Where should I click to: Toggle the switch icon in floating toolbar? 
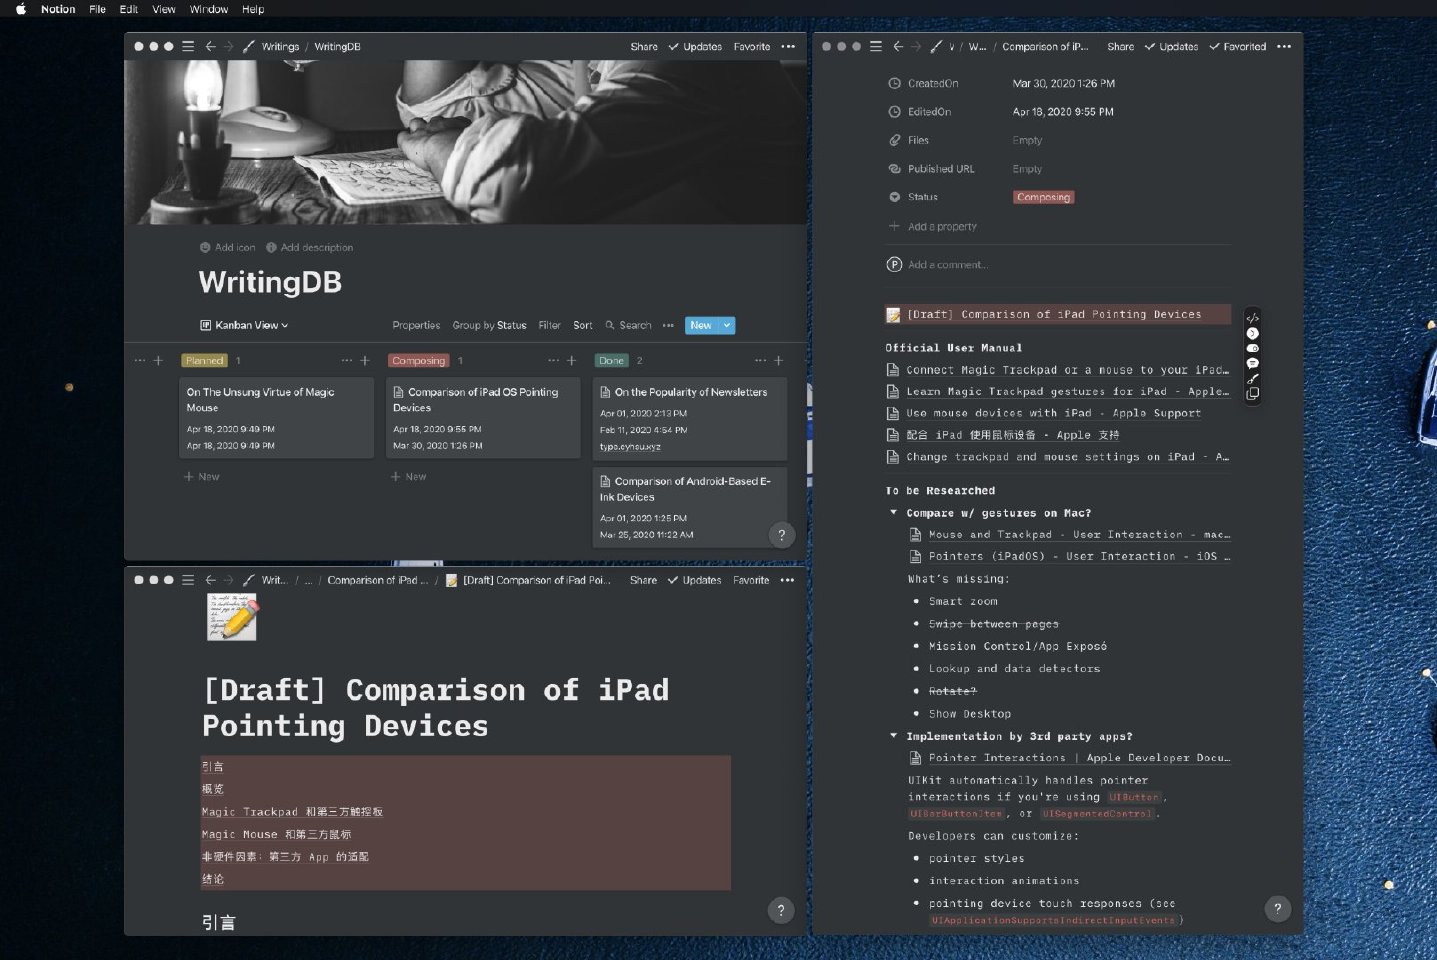click(1252, 349)
